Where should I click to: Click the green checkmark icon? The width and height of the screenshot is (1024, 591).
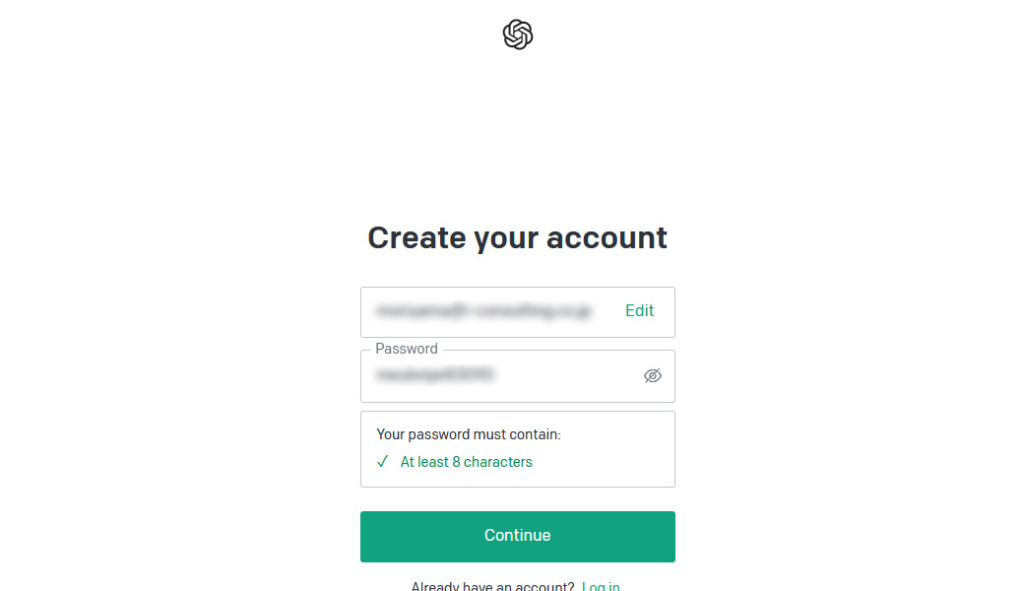point(382,462)
